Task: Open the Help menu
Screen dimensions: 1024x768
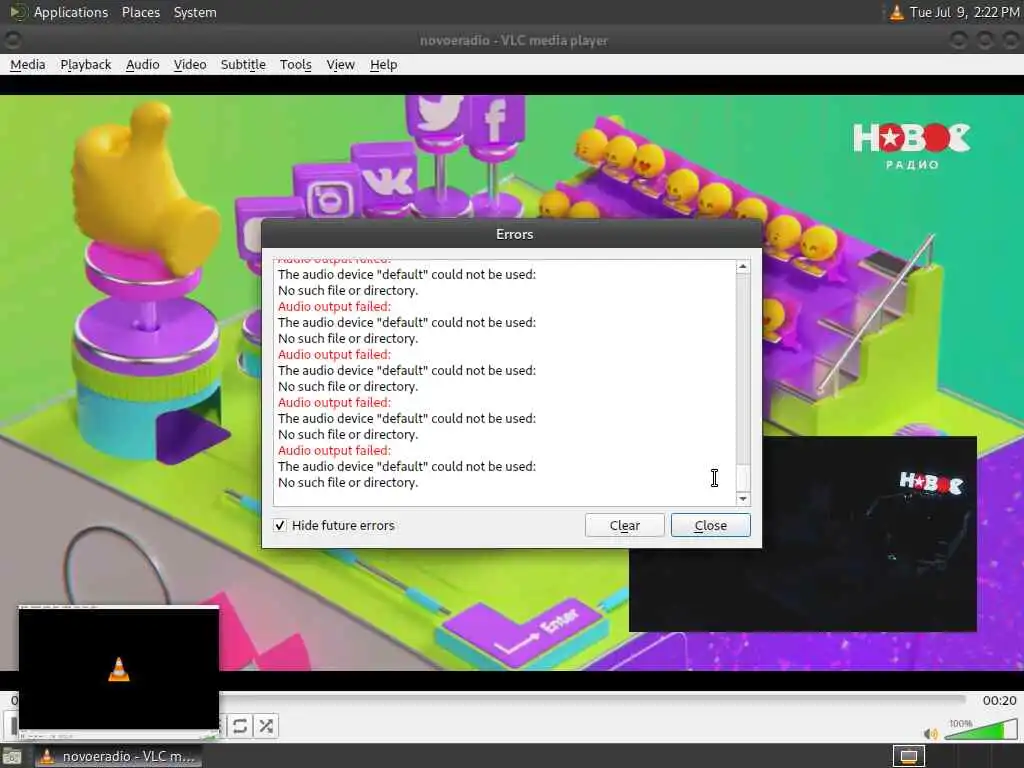Action: pos(383,65)
